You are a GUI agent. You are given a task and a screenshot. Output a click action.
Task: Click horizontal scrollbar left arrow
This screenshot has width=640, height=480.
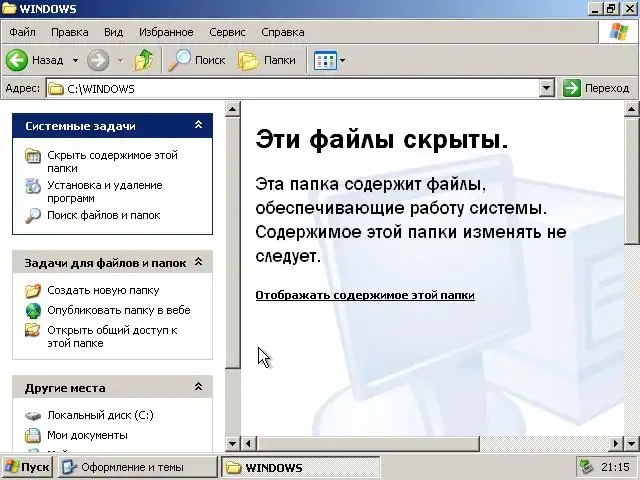pyautogui.click(x=249, y=443)
